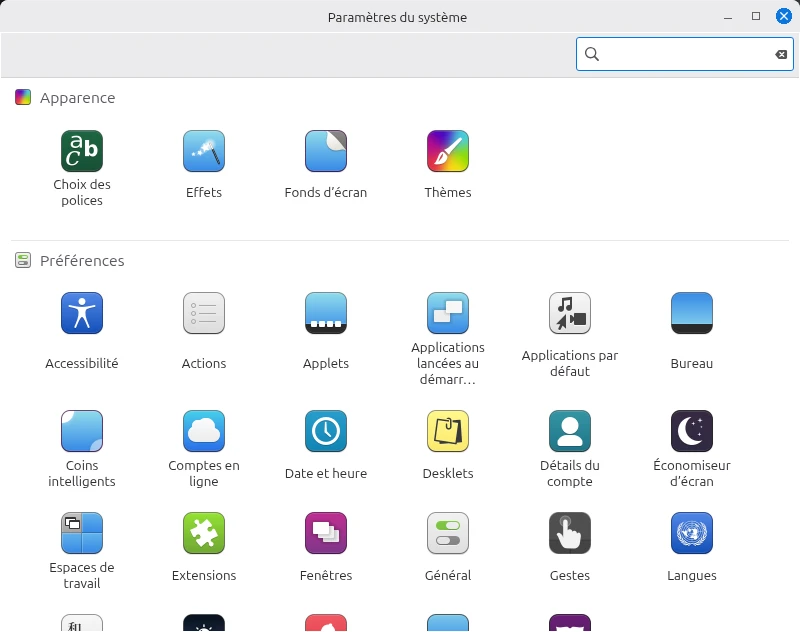Open Date et heure clock settings
Image resolution: width=800 pixels, height=632 pixels.
point(326,431)
